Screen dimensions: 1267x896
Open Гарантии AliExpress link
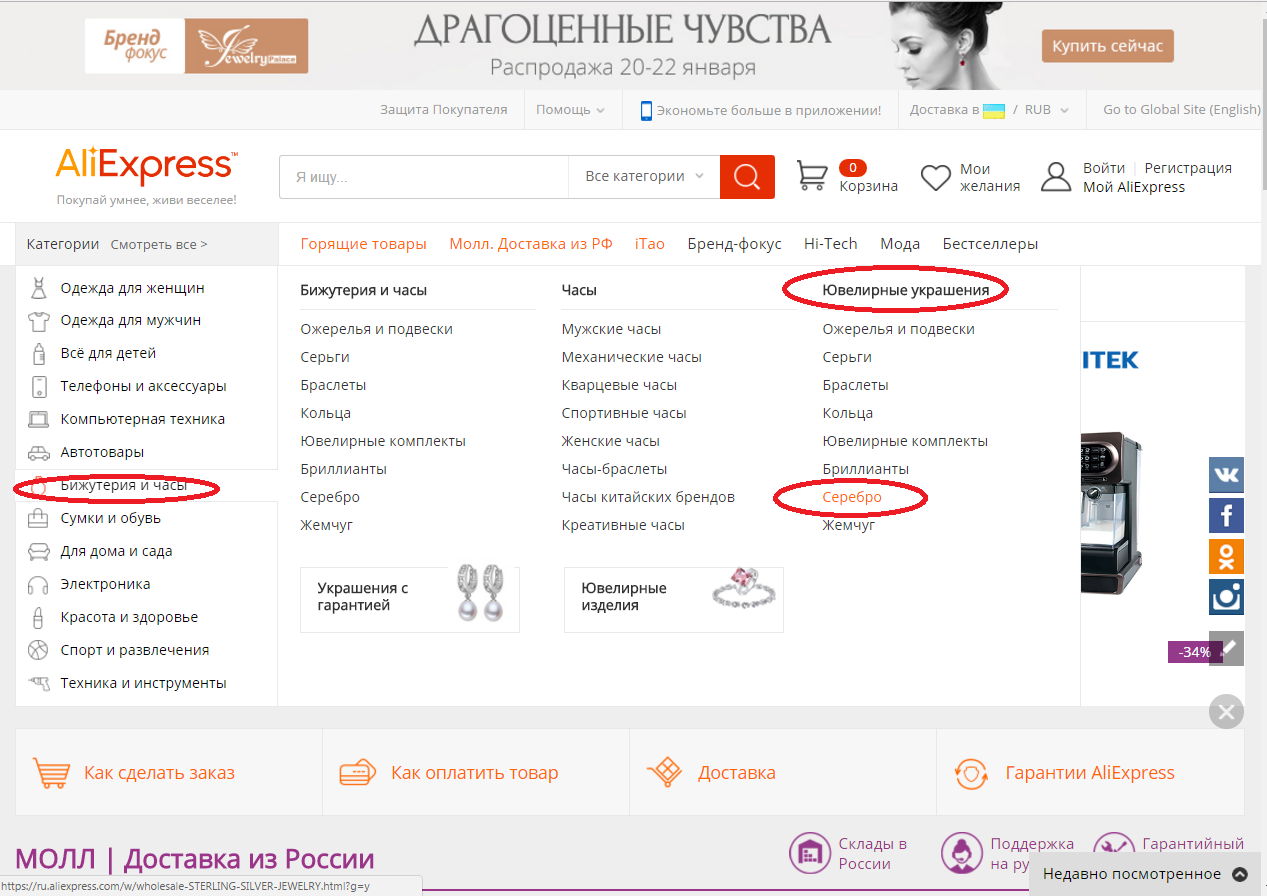coord(1090,773)
